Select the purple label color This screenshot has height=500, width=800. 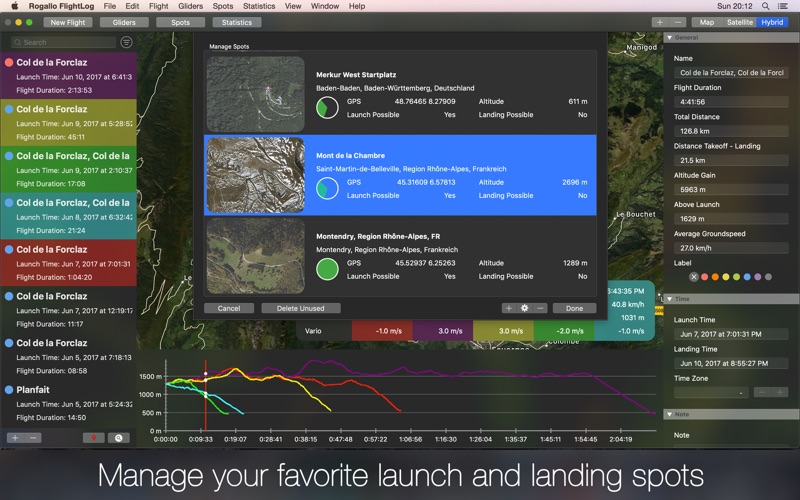758,277
